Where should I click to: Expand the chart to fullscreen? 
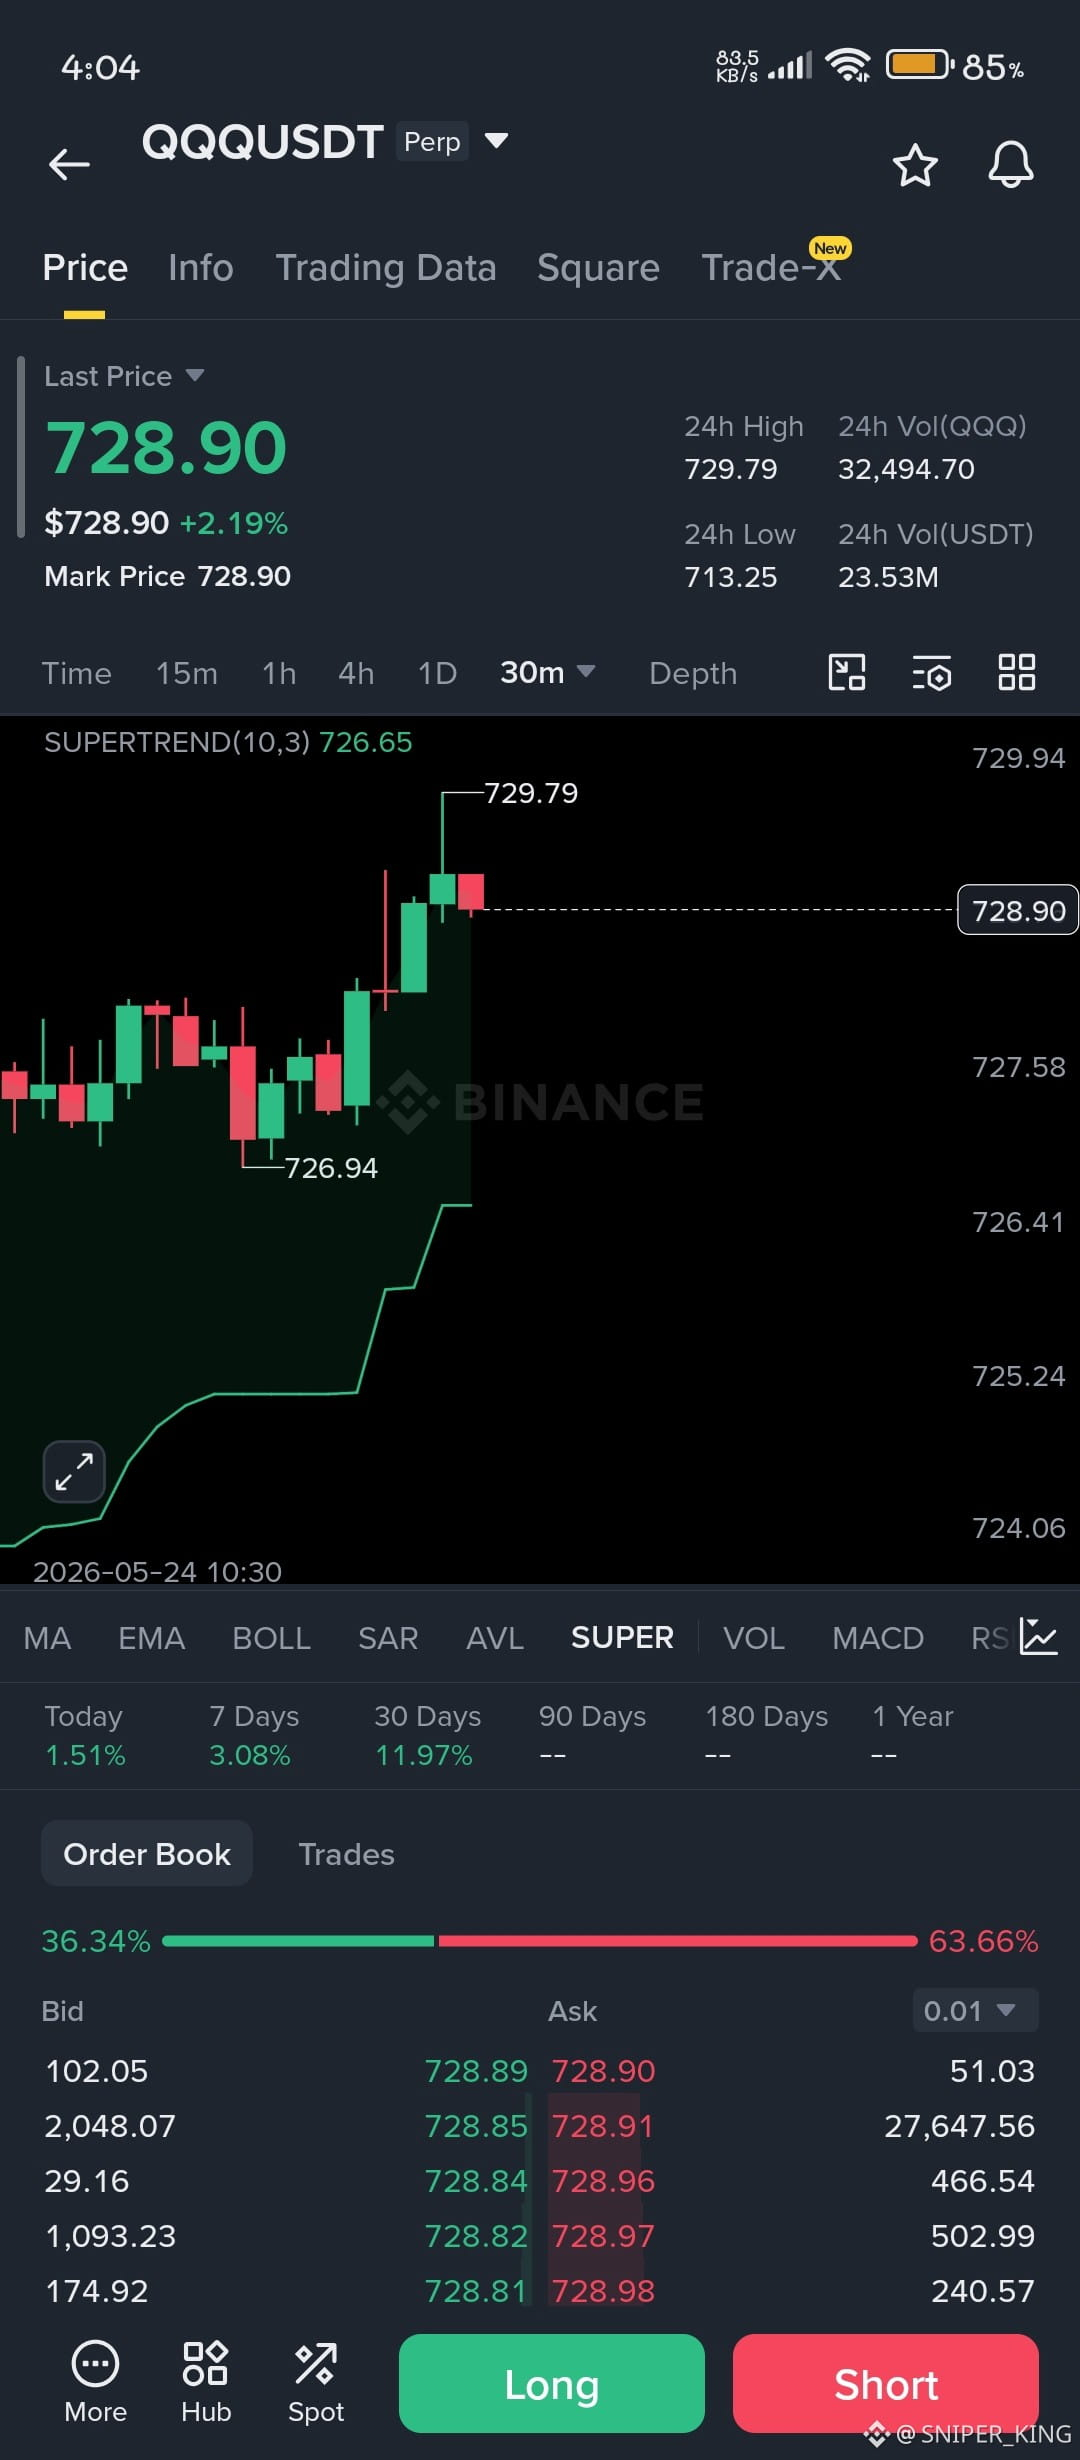[x=74, y=1472]
